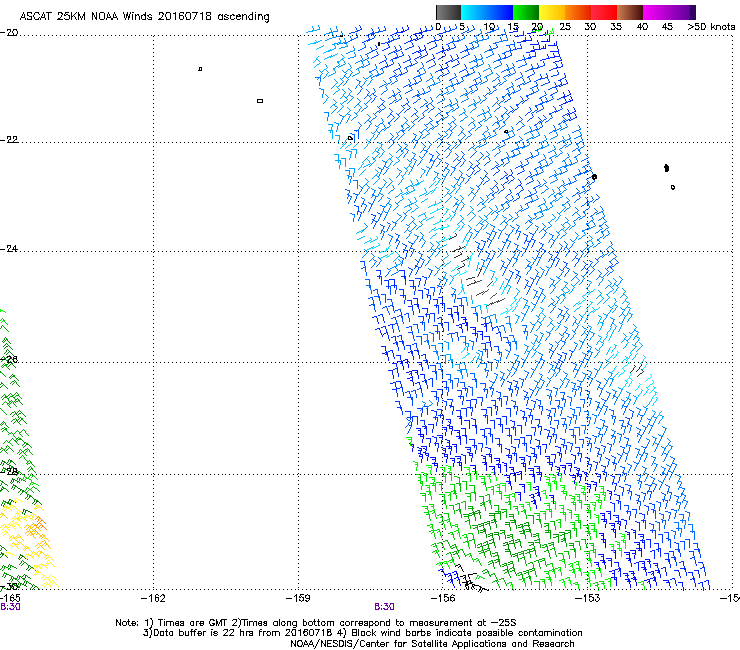Click the "-165" longitude axis label
The height and width of the screenshot is (650, 740).
[10, 599]
